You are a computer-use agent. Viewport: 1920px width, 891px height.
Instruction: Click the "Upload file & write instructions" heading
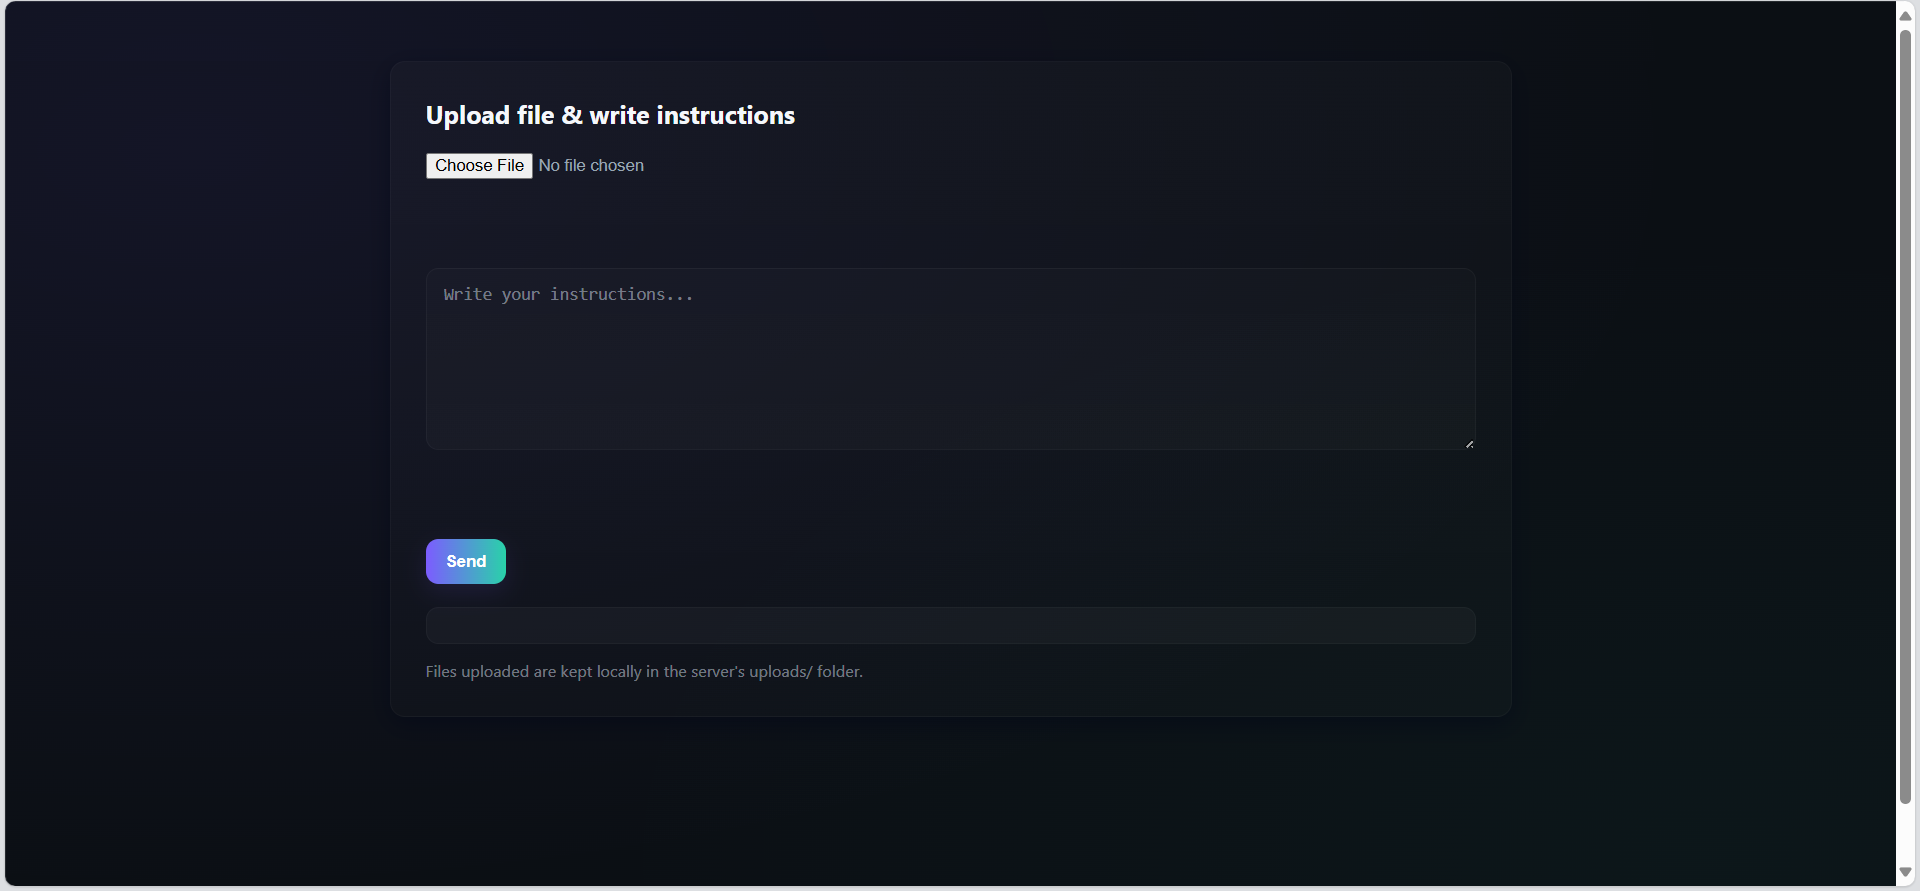pos(610,116)
